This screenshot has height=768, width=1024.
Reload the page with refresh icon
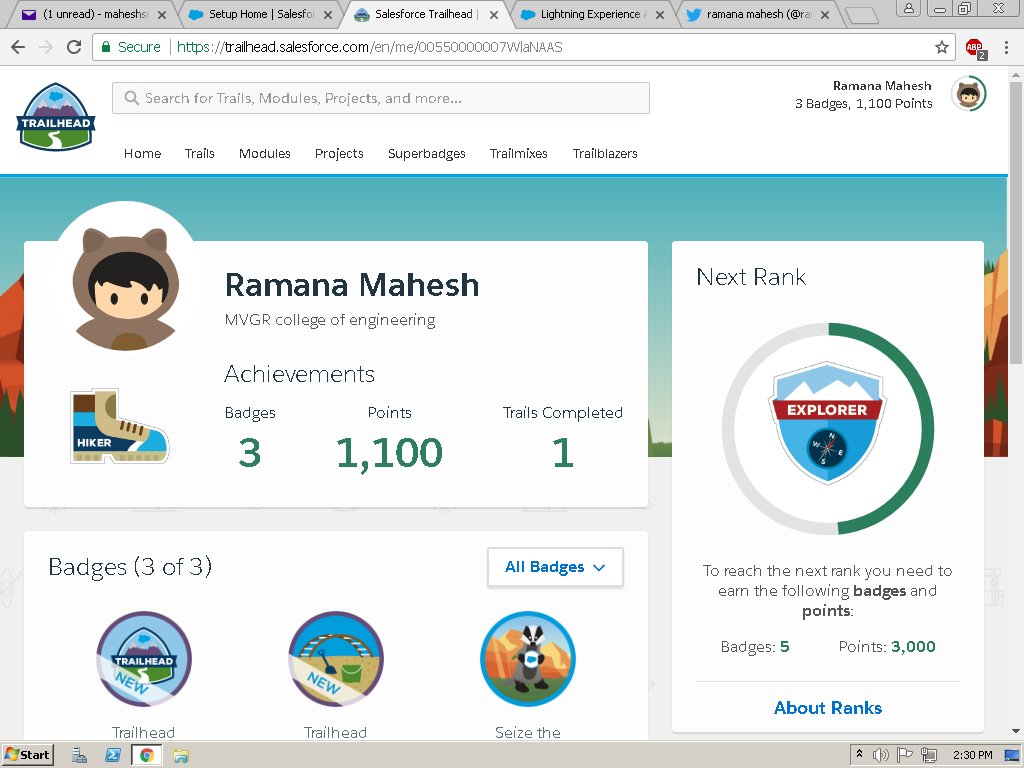tap(74, 47)
